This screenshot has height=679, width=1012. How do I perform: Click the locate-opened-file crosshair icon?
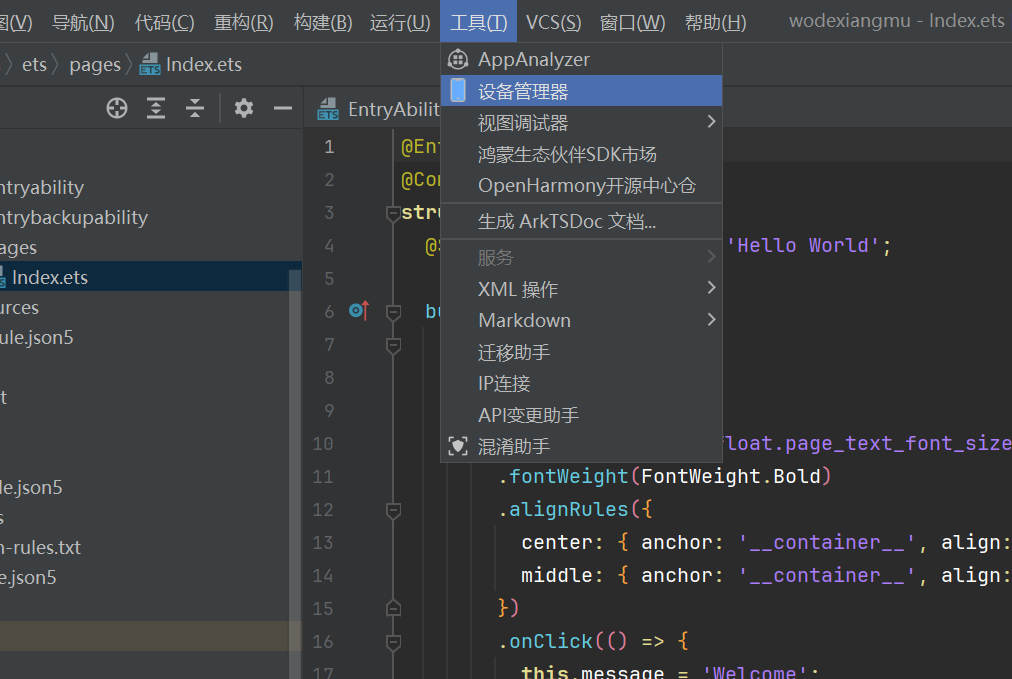point(117,108)
